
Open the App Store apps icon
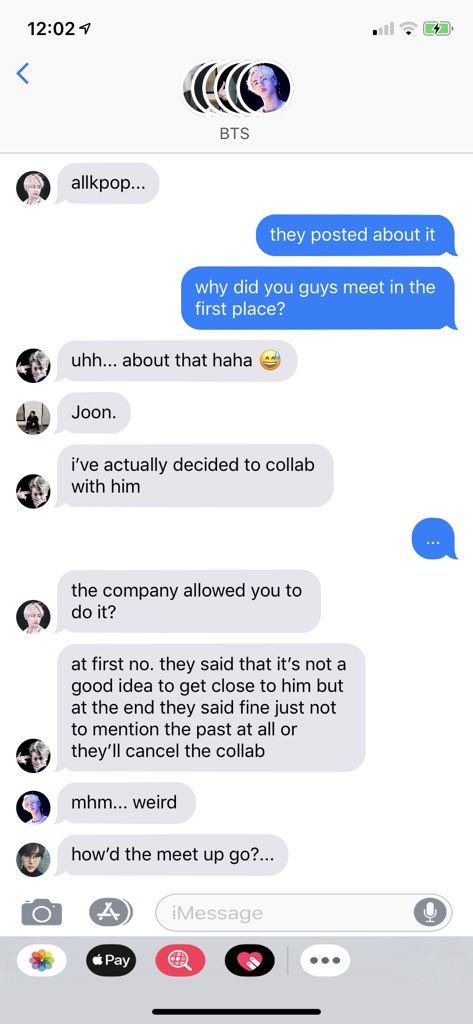pyautogui.click(x=110, y=912)
